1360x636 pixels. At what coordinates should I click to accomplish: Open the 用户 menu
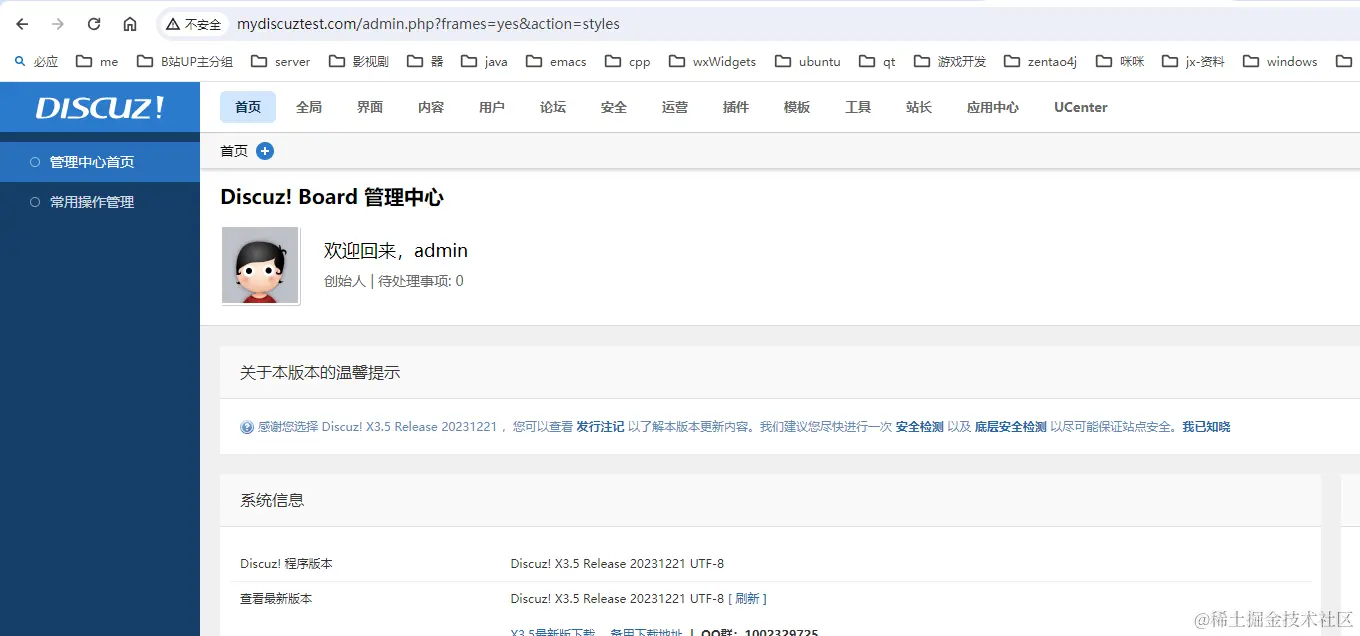coord(492,107)
